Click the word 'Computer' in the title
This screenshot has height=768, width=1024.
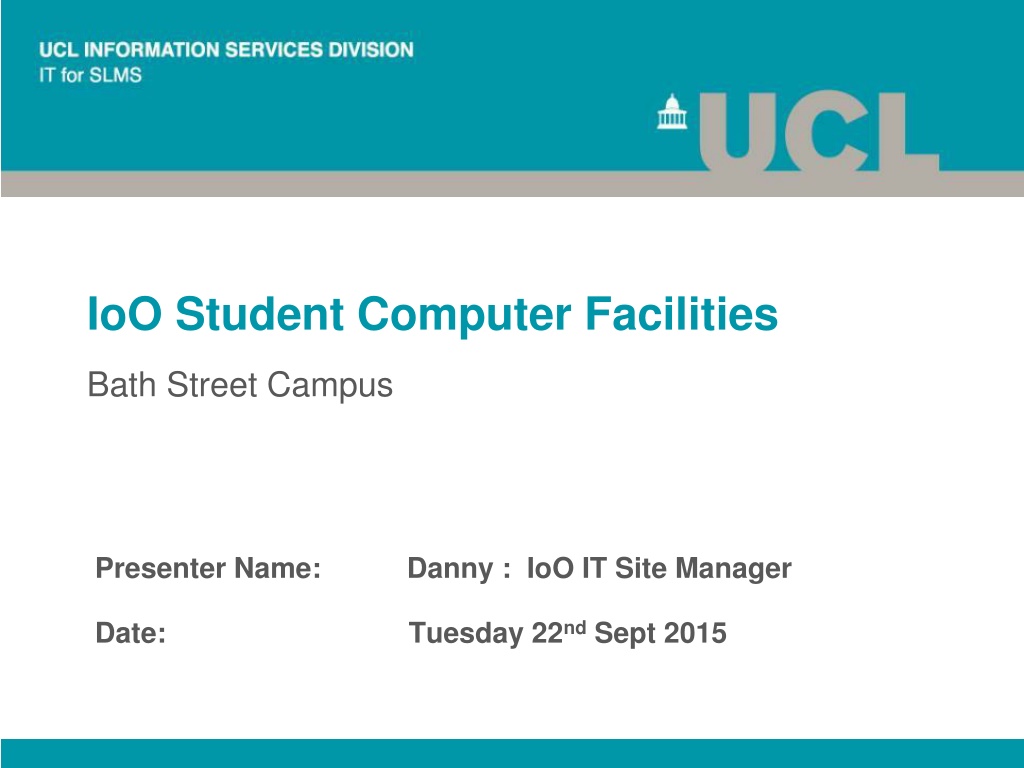464,315
